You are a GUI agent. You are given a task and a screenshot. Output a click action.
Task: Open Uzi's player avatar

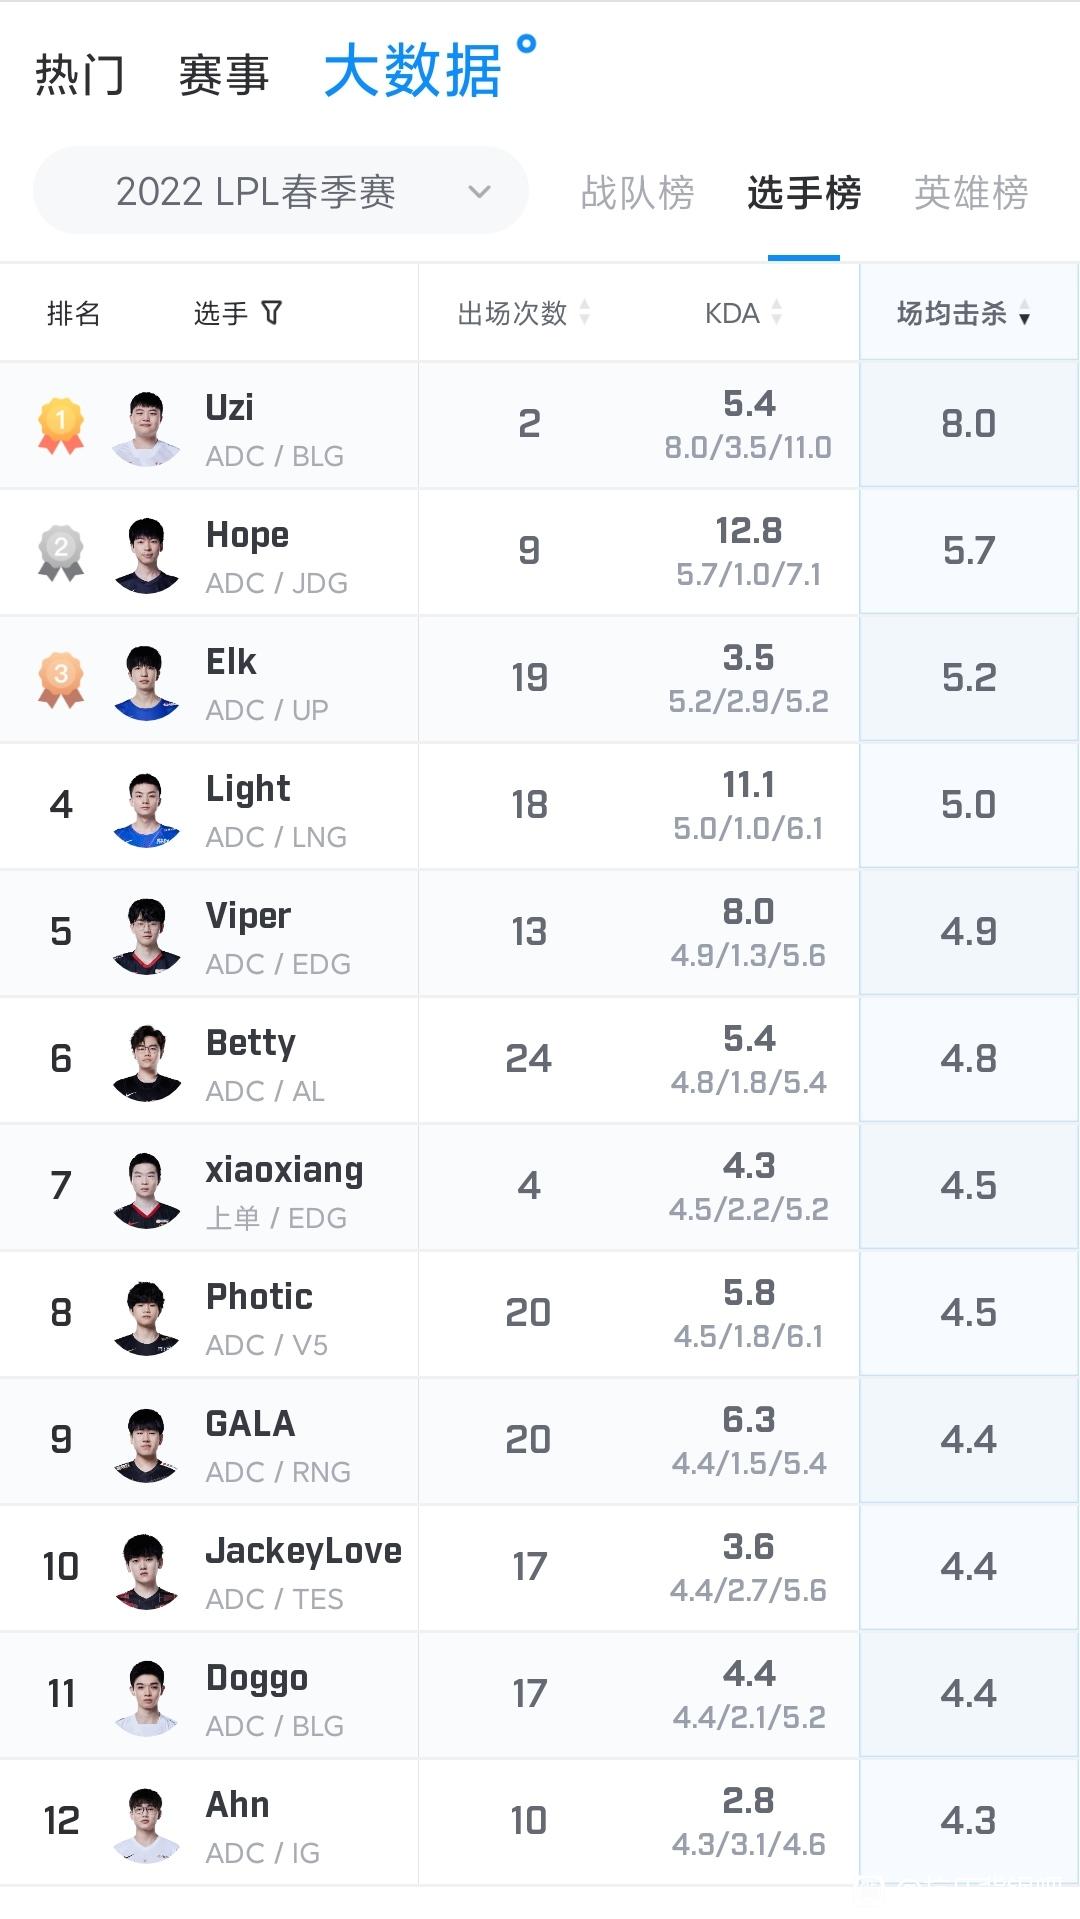point(147,429)
